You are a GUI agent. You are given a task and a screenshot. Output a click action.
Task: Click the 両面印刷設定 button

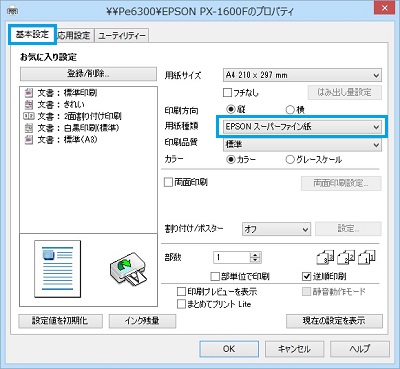pyautogui.click(x=341, y=183)
